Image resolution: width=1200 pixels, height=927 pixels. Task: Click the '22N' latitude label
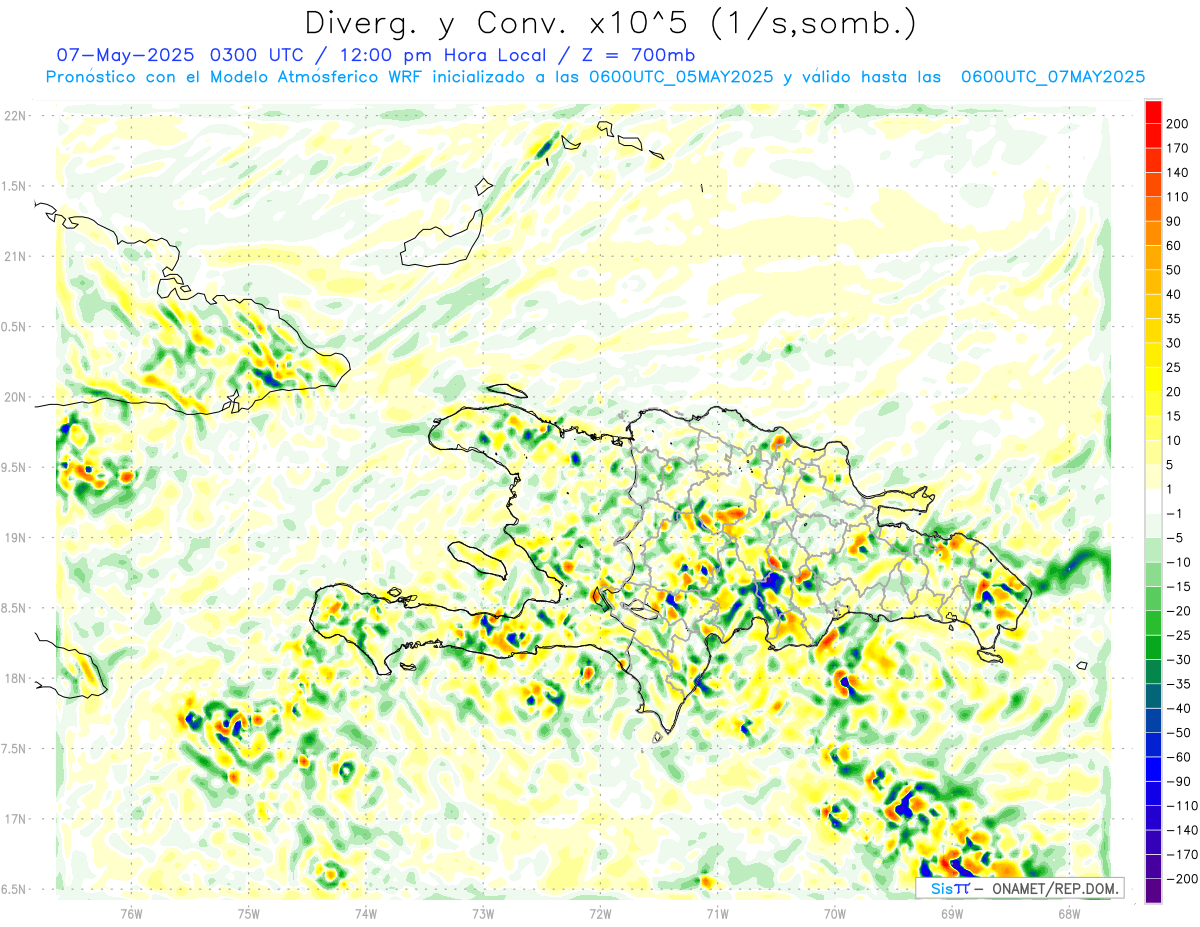15,116
